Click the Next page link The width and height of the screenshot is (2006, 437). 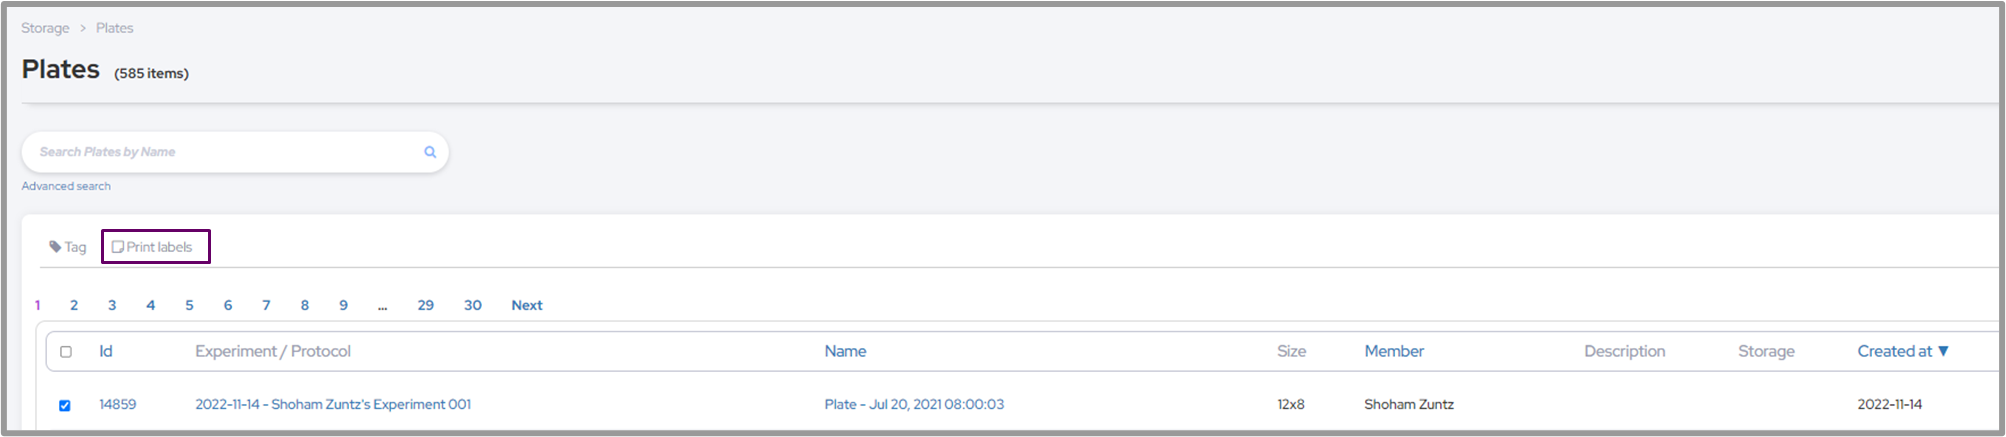click(x=527, y=305)
